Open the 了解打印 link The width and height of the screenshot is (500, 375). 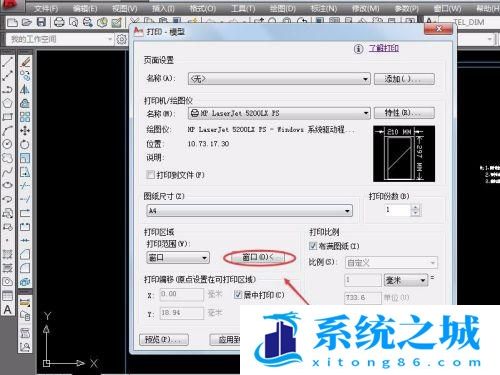pyautogui.click(x=384, y=48)
